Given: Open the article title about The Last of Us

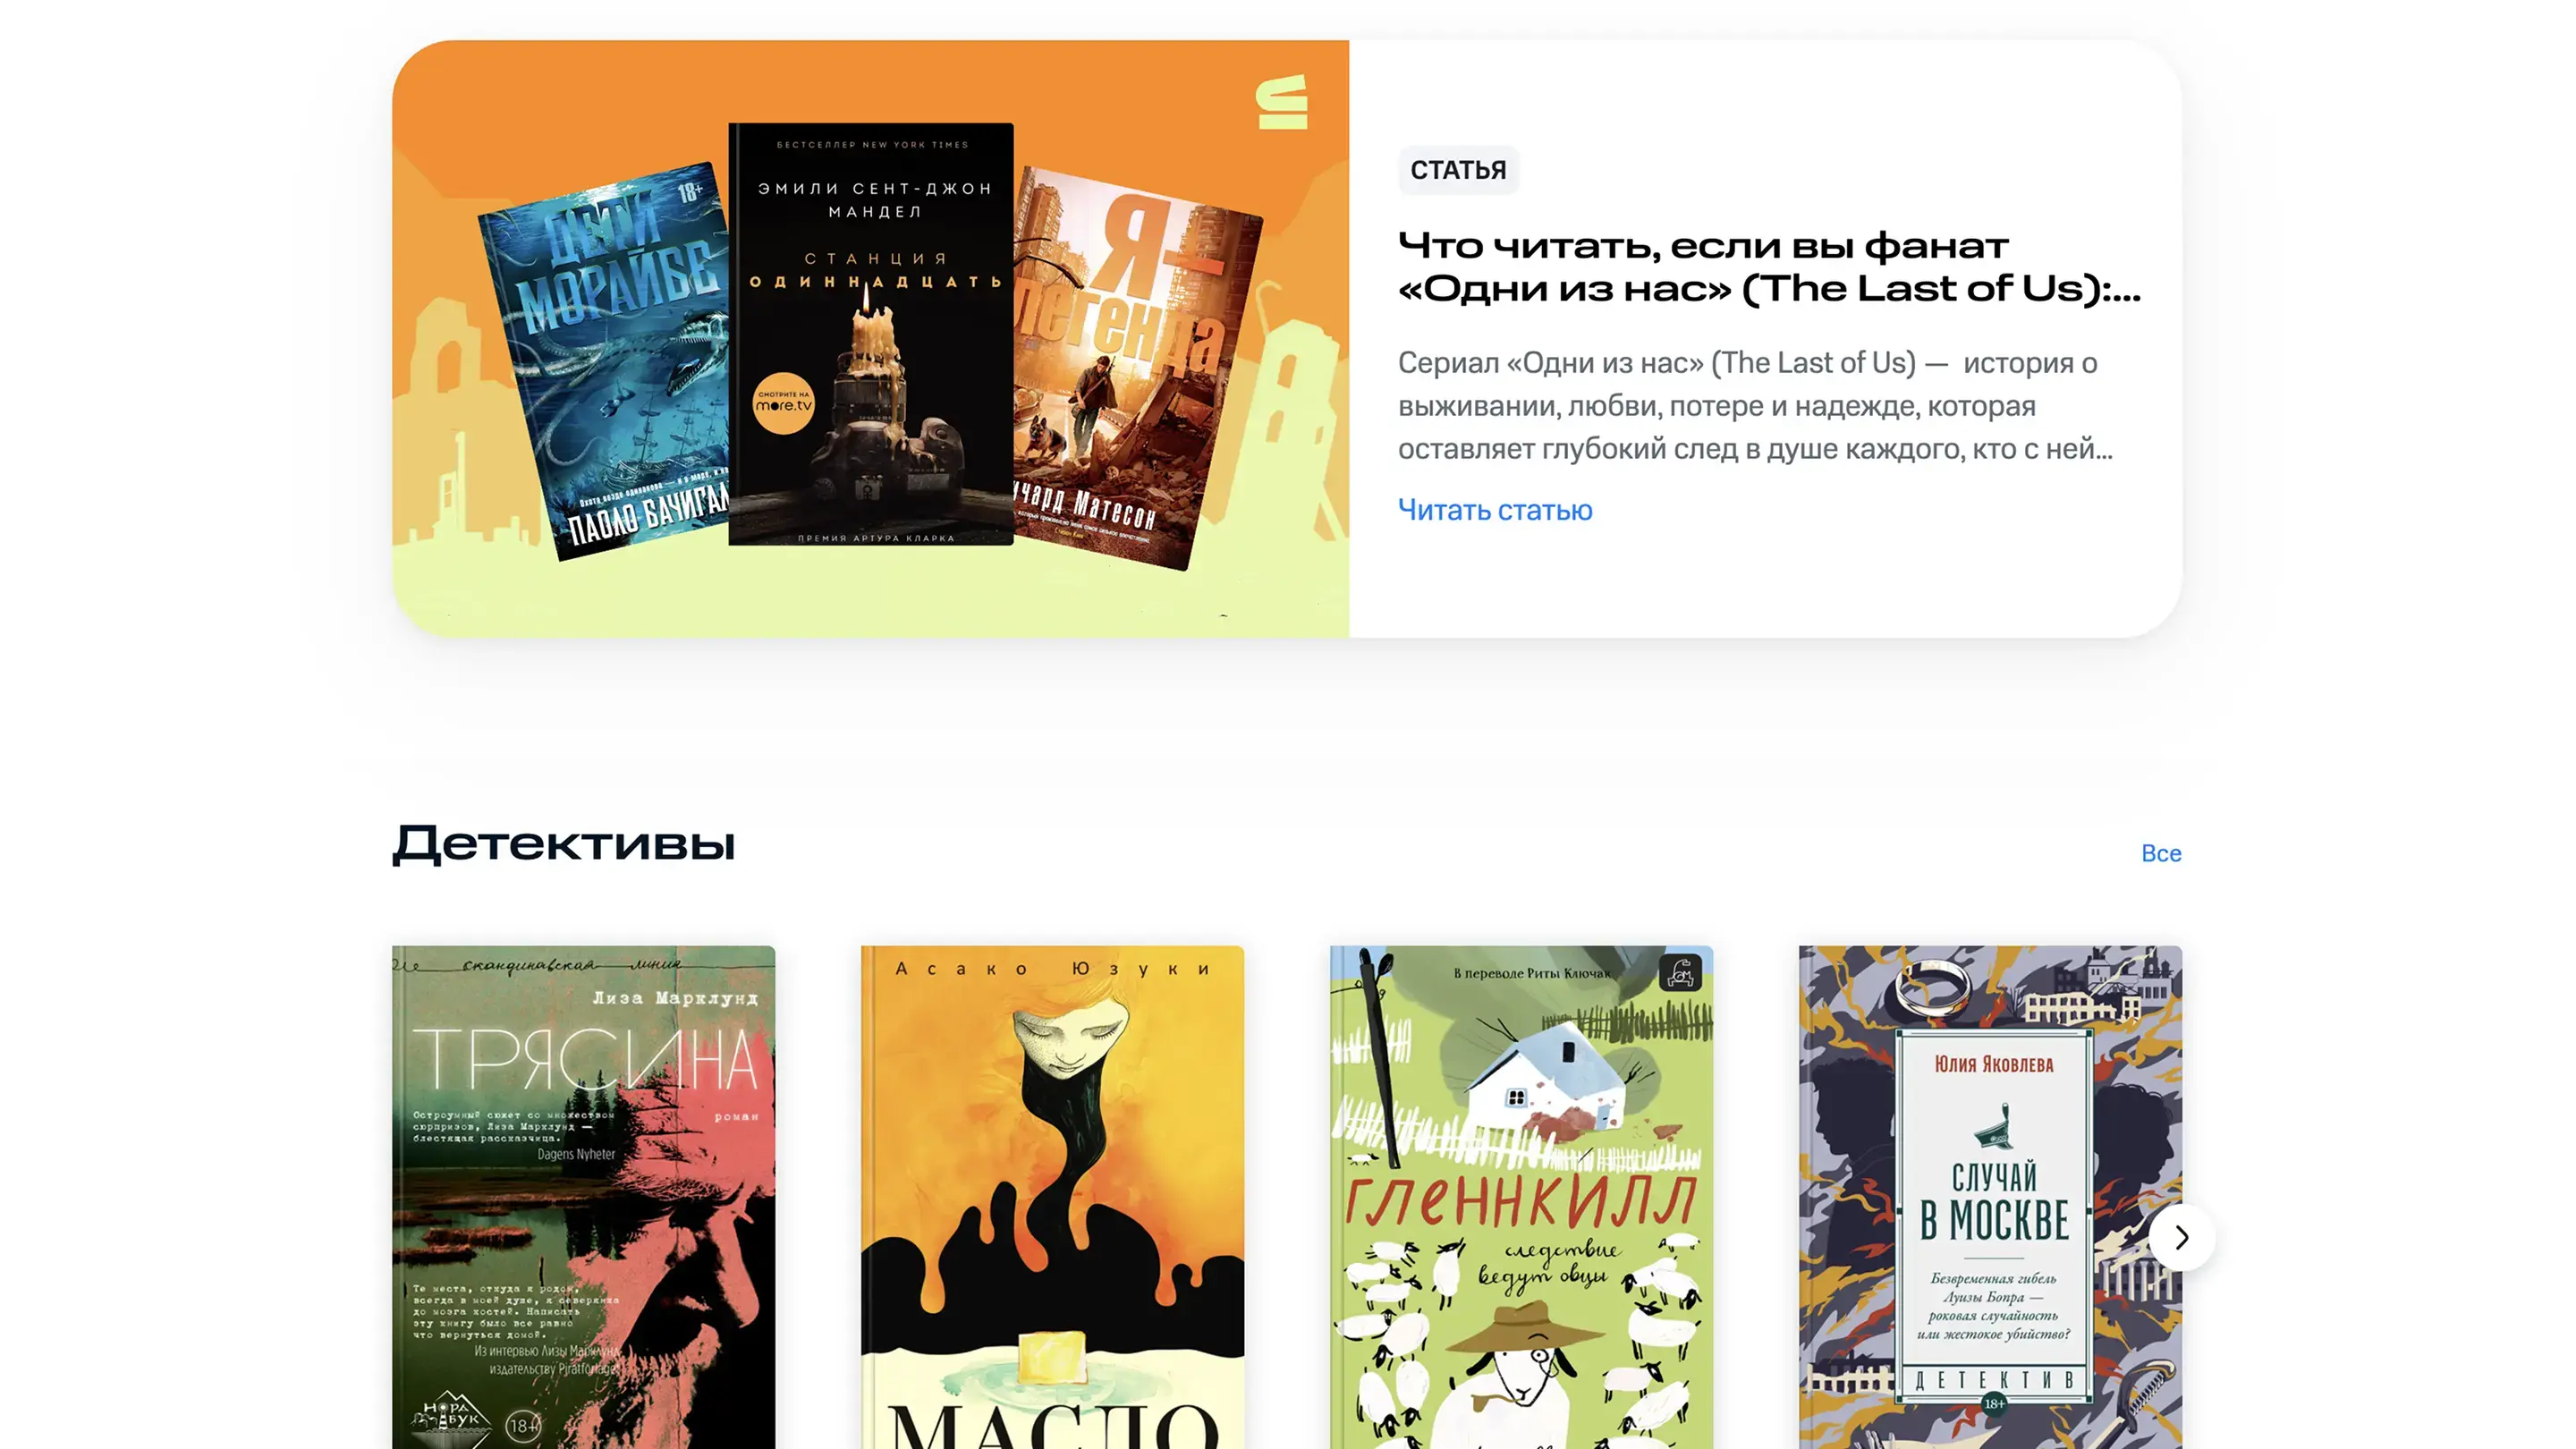Looking at the screenshot, I should [1769, 267].
